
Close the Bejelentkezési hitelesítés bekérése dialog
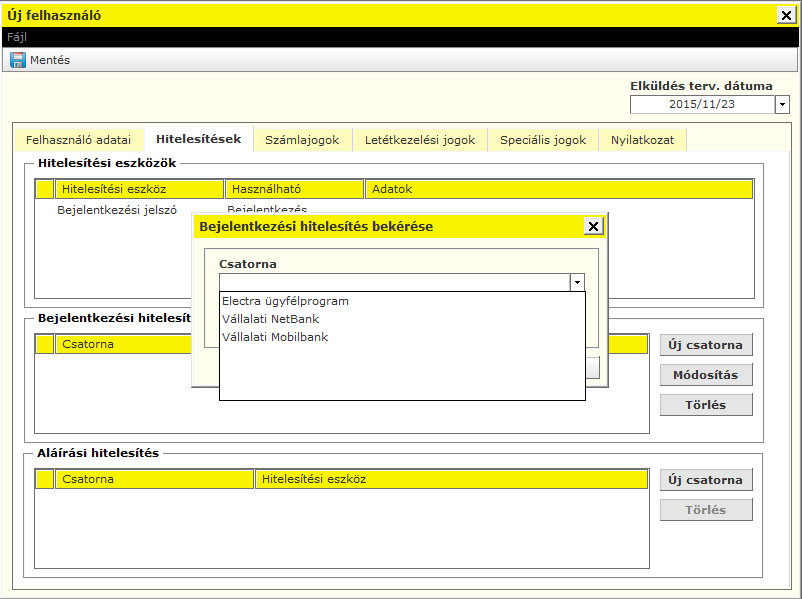click(x=593, y=226)
